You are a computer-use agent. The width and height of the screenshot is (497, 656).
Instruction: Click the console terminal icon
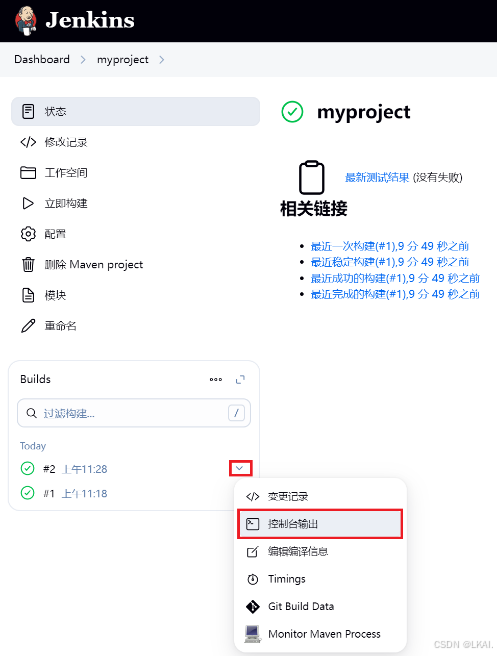253,524
